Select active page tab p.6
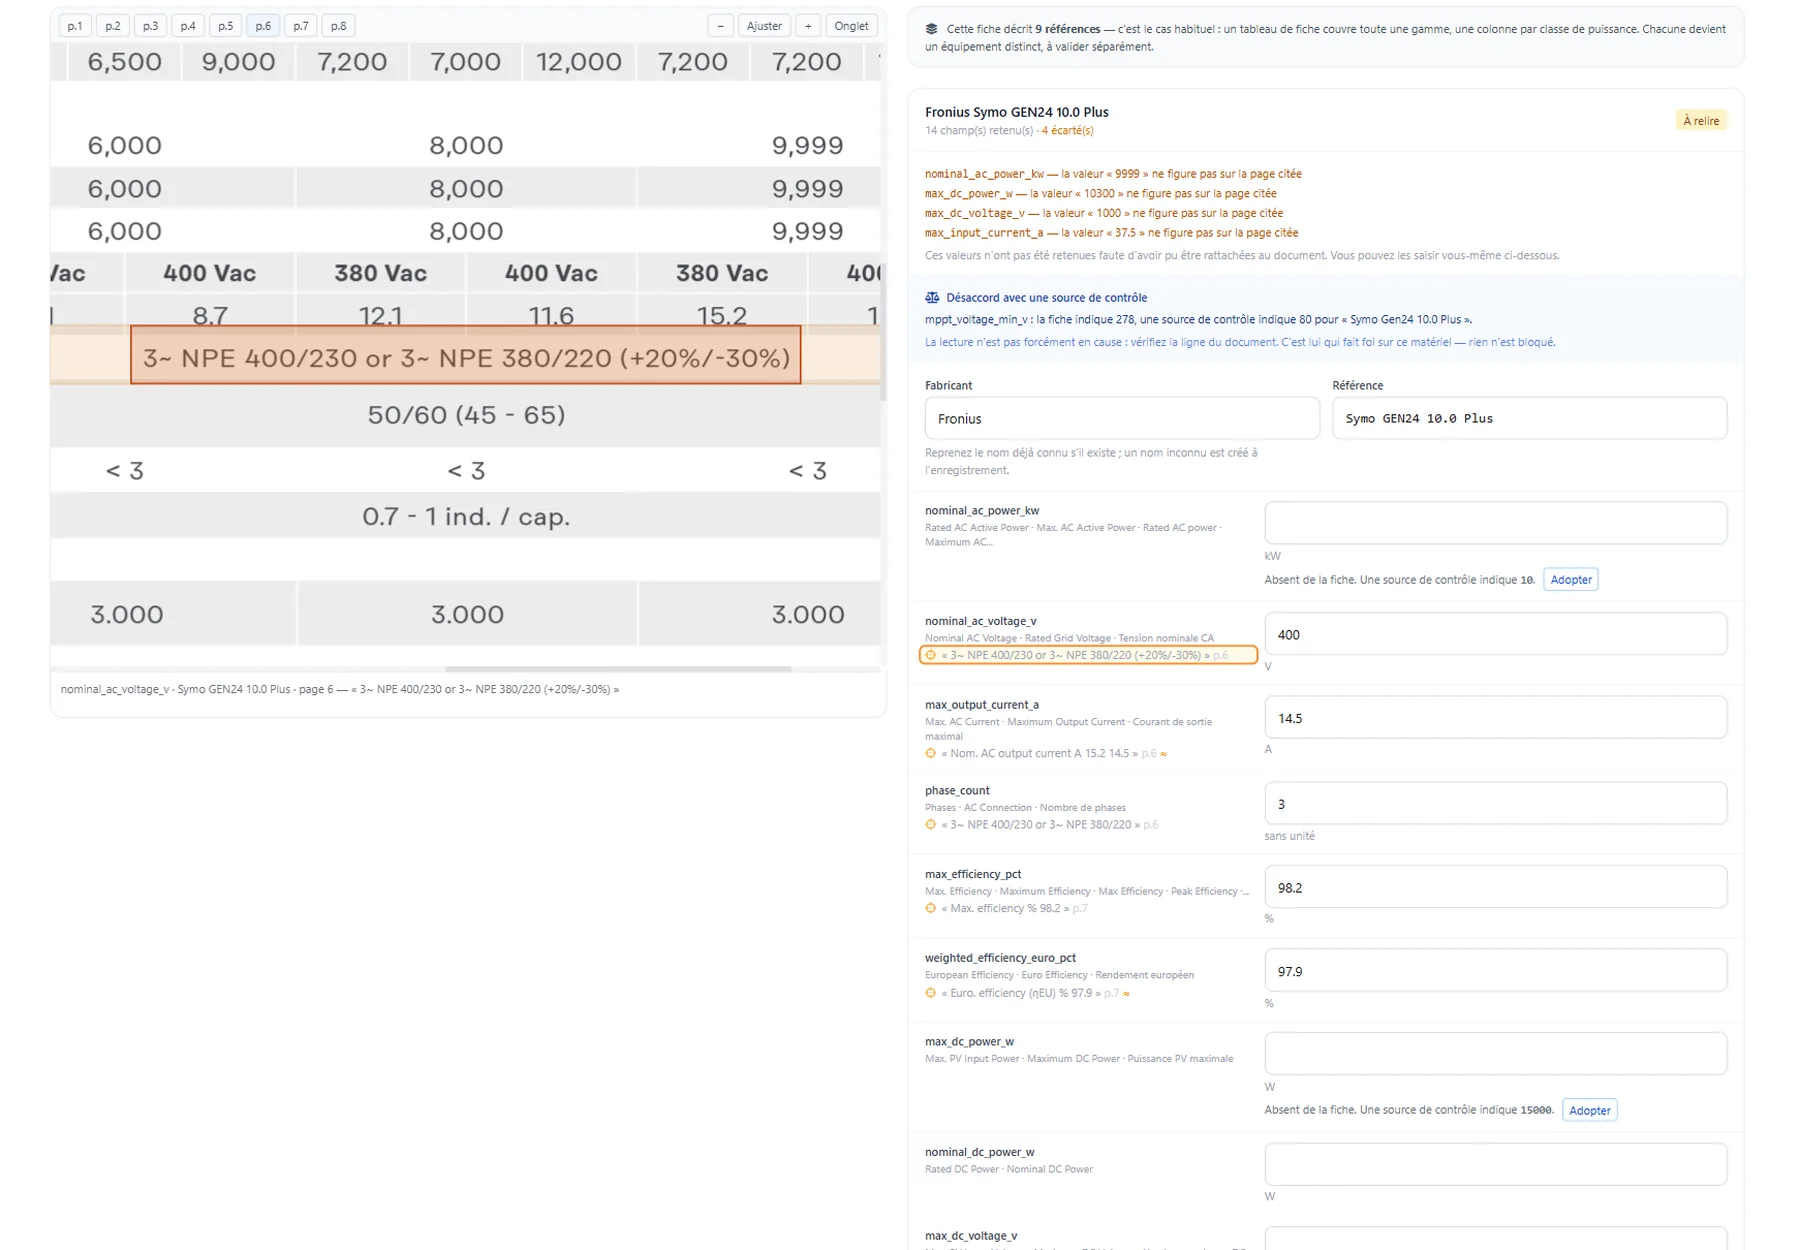1800x1250 pixels. [263, 26]
